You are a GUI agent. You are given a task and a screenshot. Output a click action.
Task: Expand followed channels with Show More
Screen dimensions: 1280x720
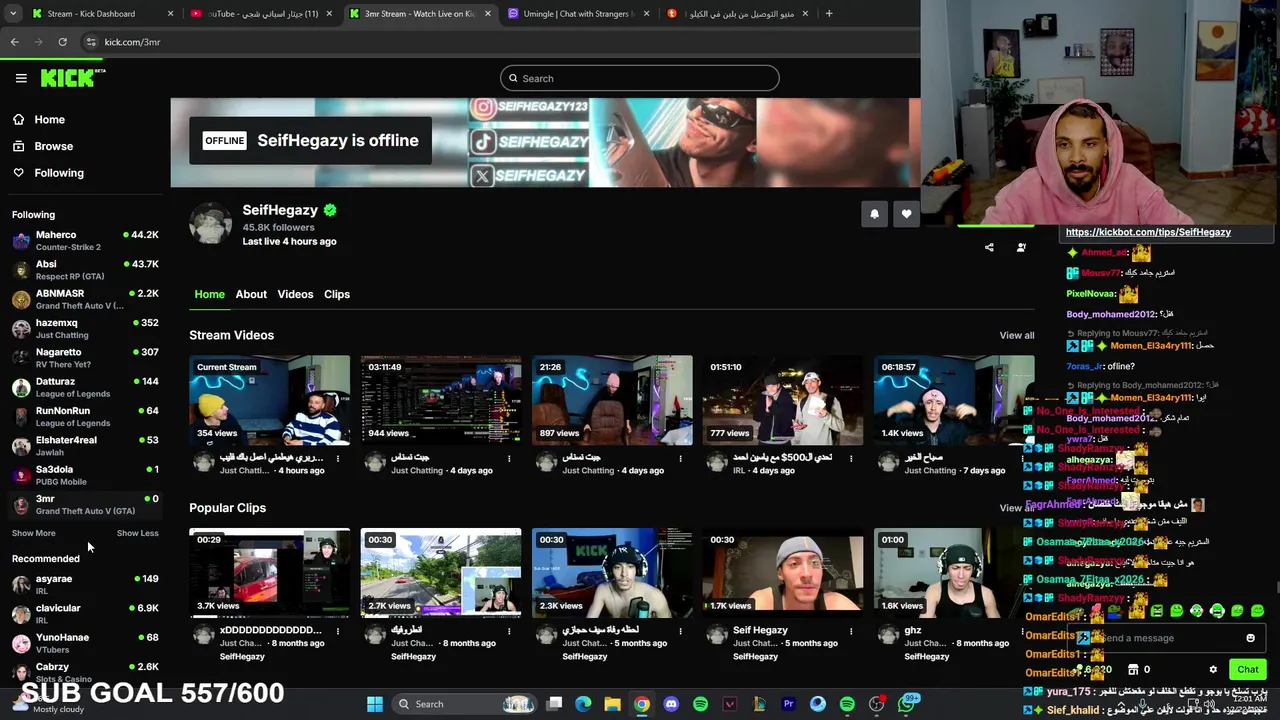pyautogui.click(x=33, y=533)
